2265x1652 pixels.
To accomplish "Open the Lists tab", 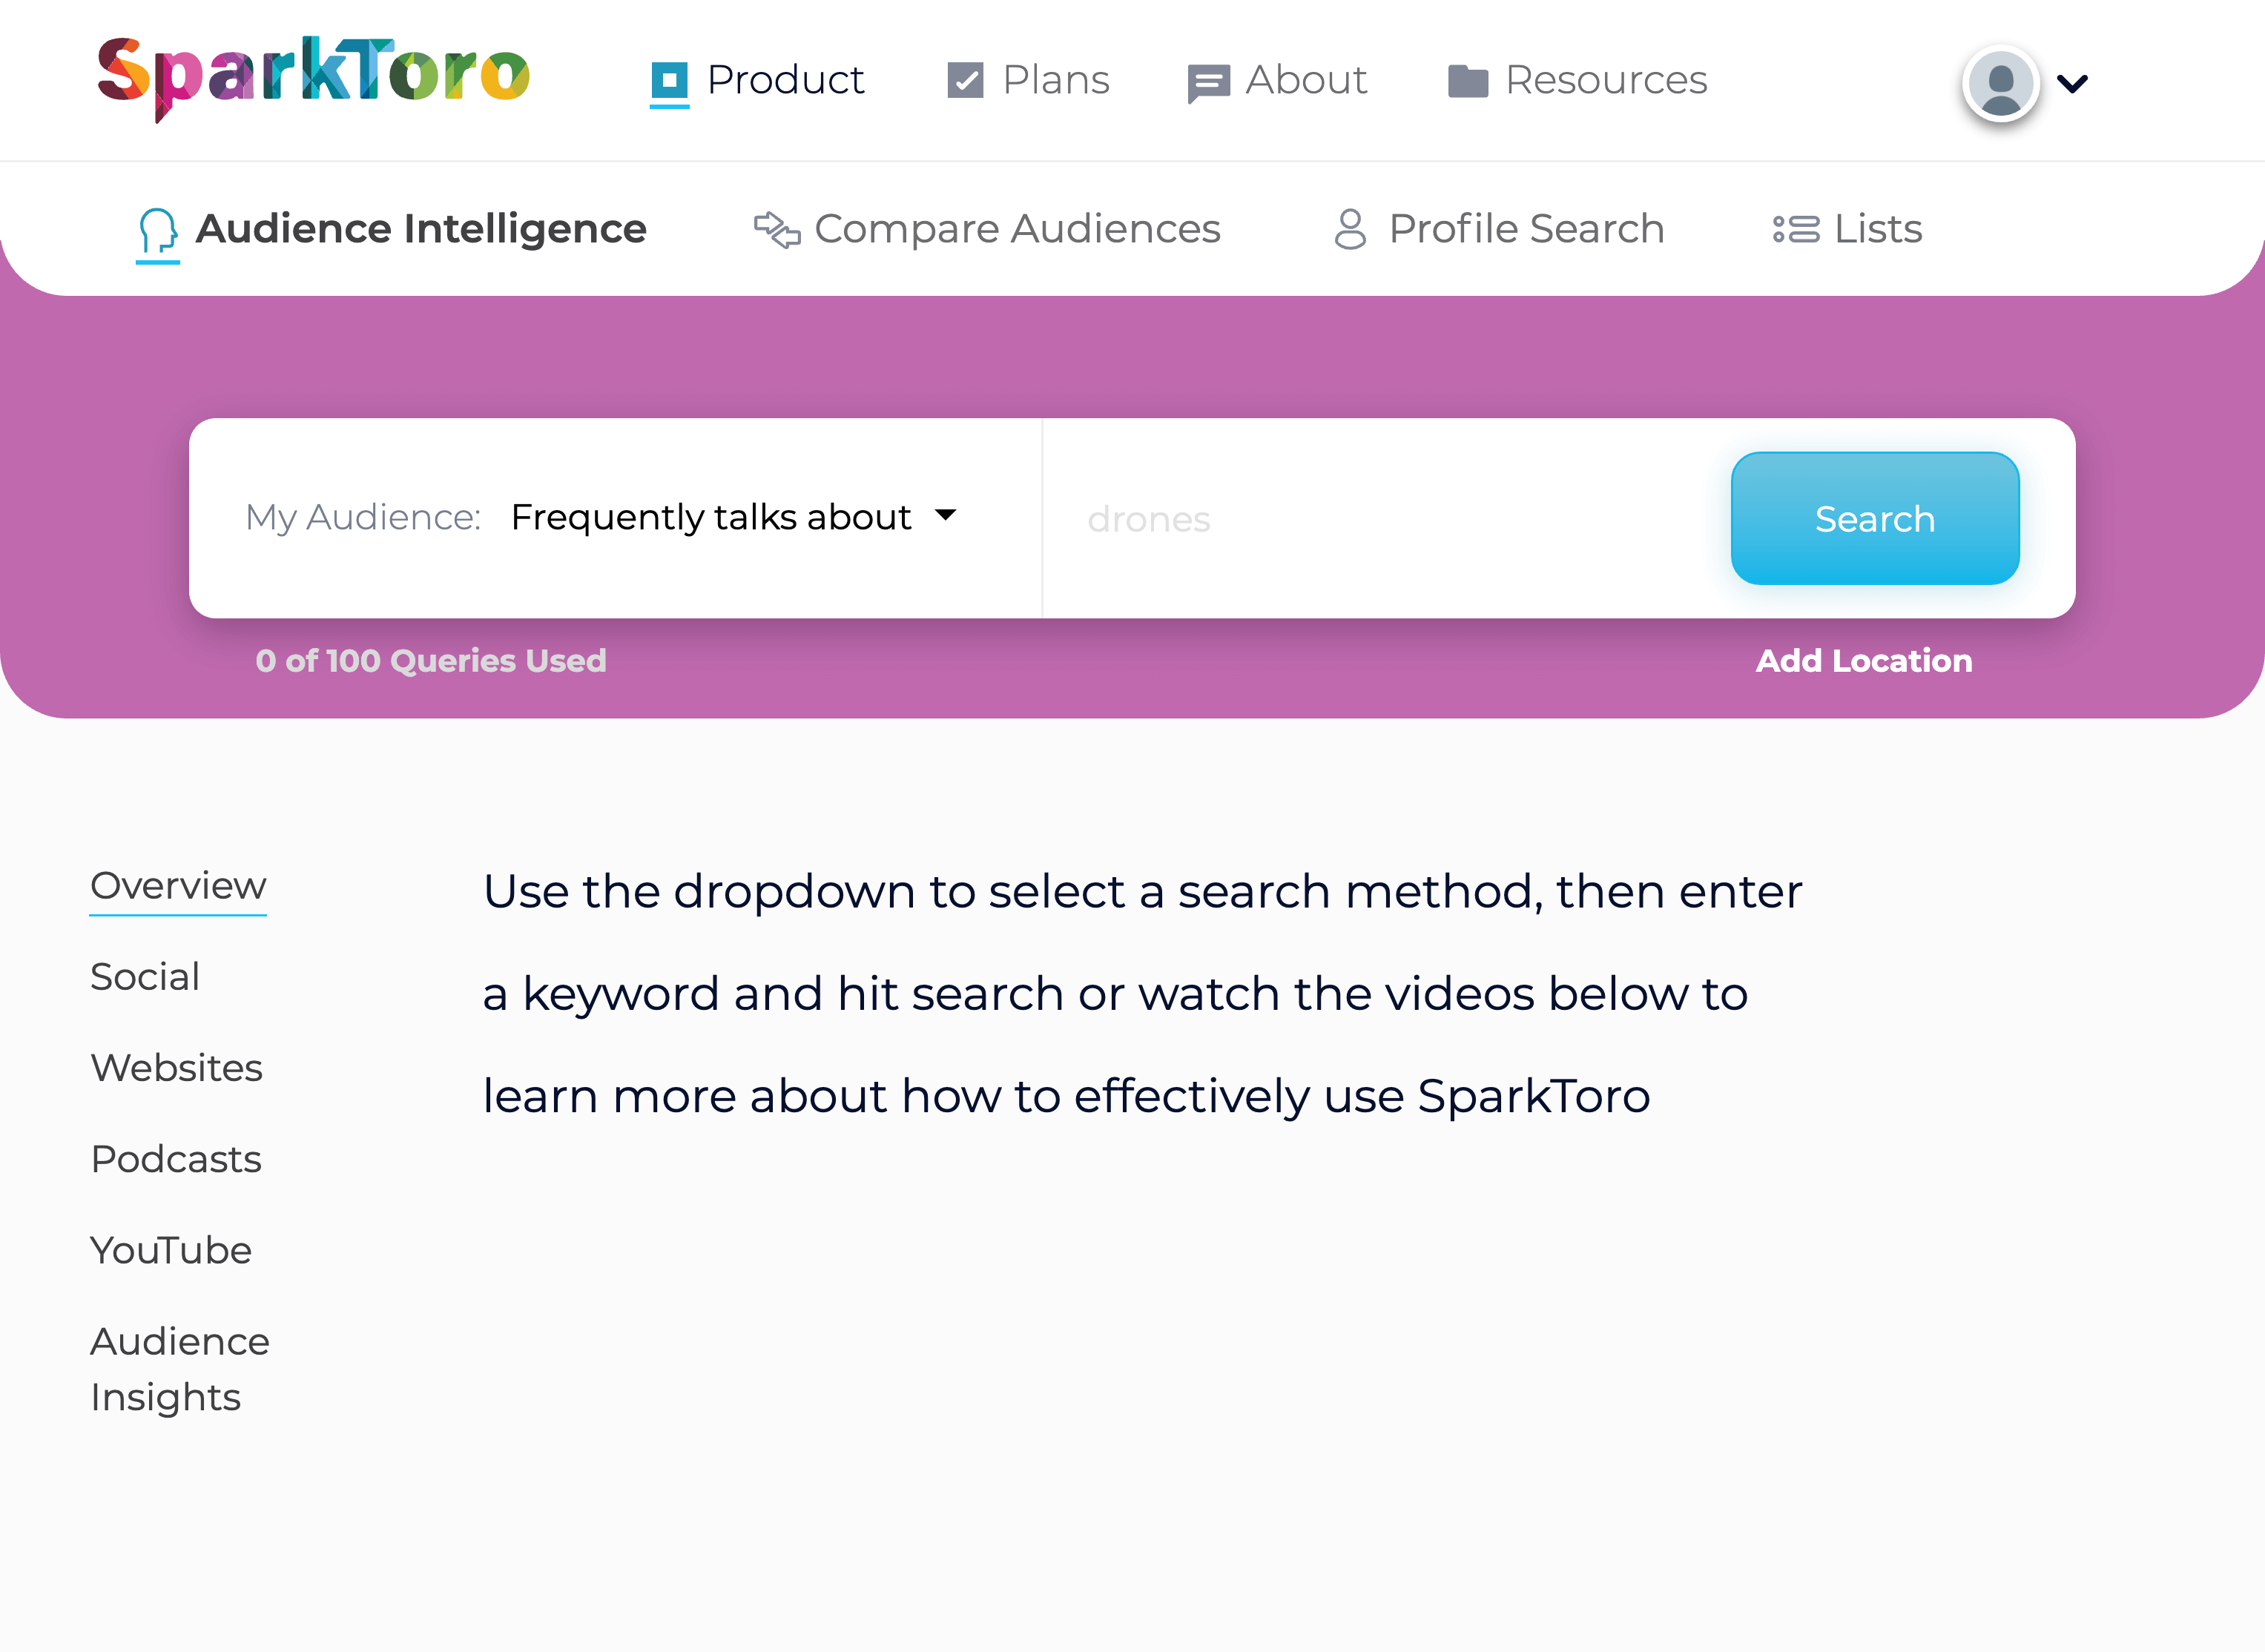I will pyautogui.click(x=1847, y=229).
